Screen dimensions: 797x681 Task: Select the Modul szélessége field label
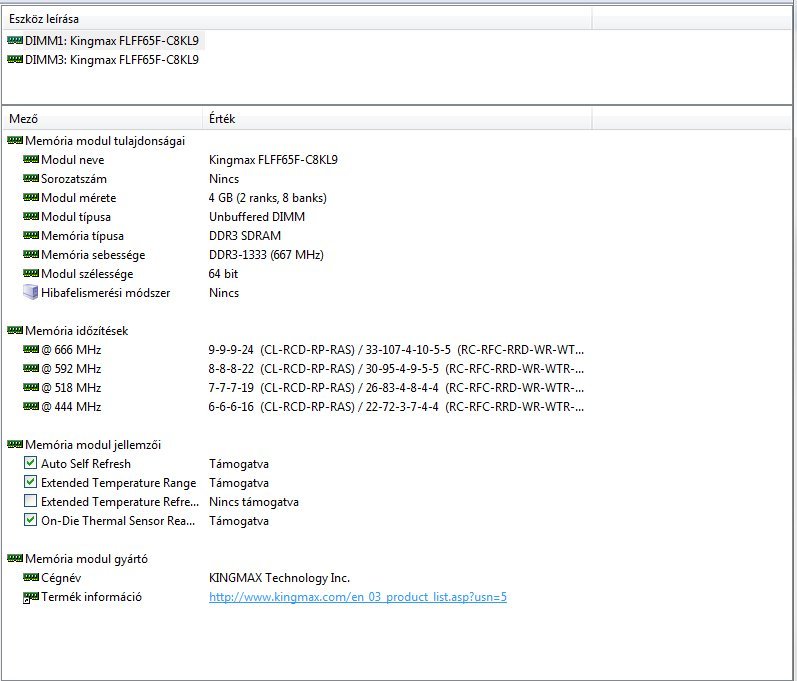[87, 274]
